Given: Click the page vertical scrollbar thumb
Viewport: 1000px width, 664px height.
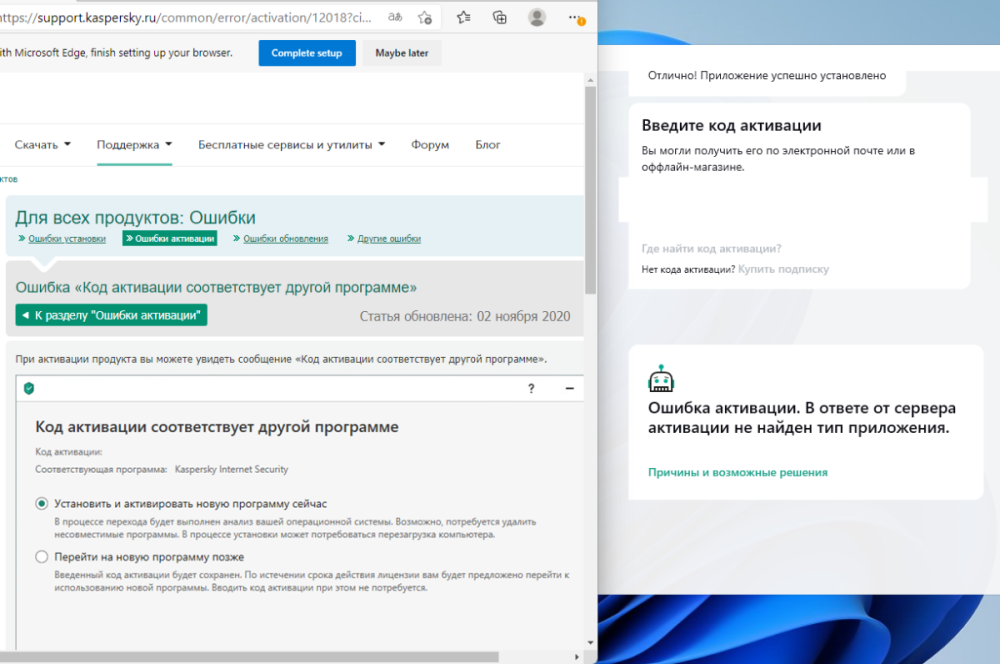Looking at the screenshot, I should click(x=590, y=190).
